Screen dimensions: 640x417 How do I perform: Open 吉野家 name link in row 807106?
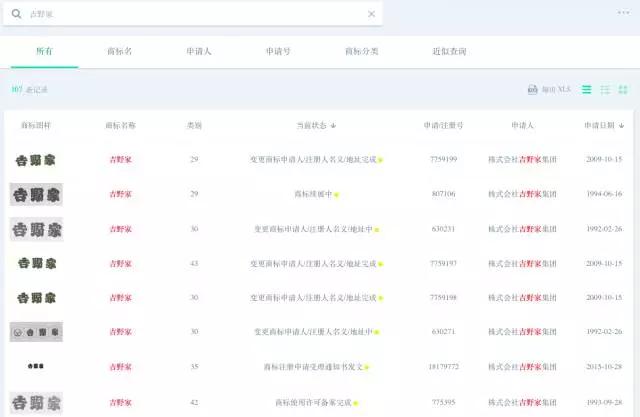[x=120, y=194]
